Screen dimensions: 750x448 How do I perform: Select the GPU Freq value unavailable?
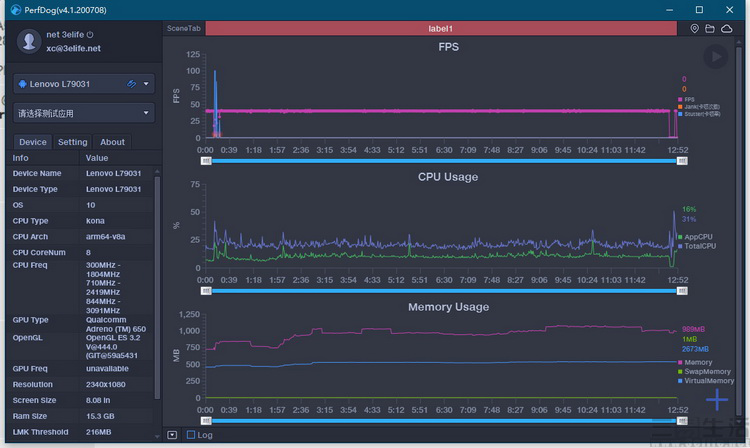(107, 369)
